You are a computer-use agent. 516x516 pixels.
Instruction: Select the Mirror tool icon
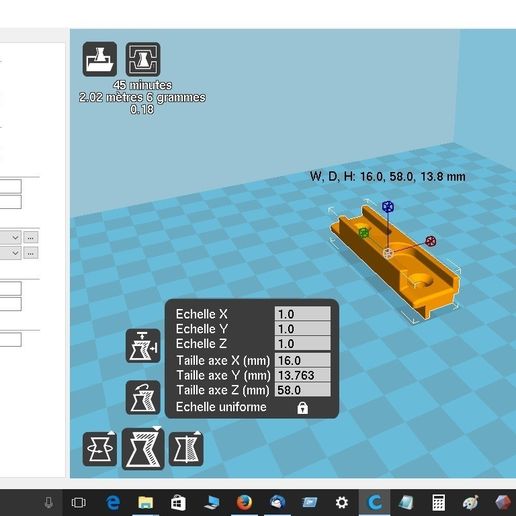pos(186,449)
